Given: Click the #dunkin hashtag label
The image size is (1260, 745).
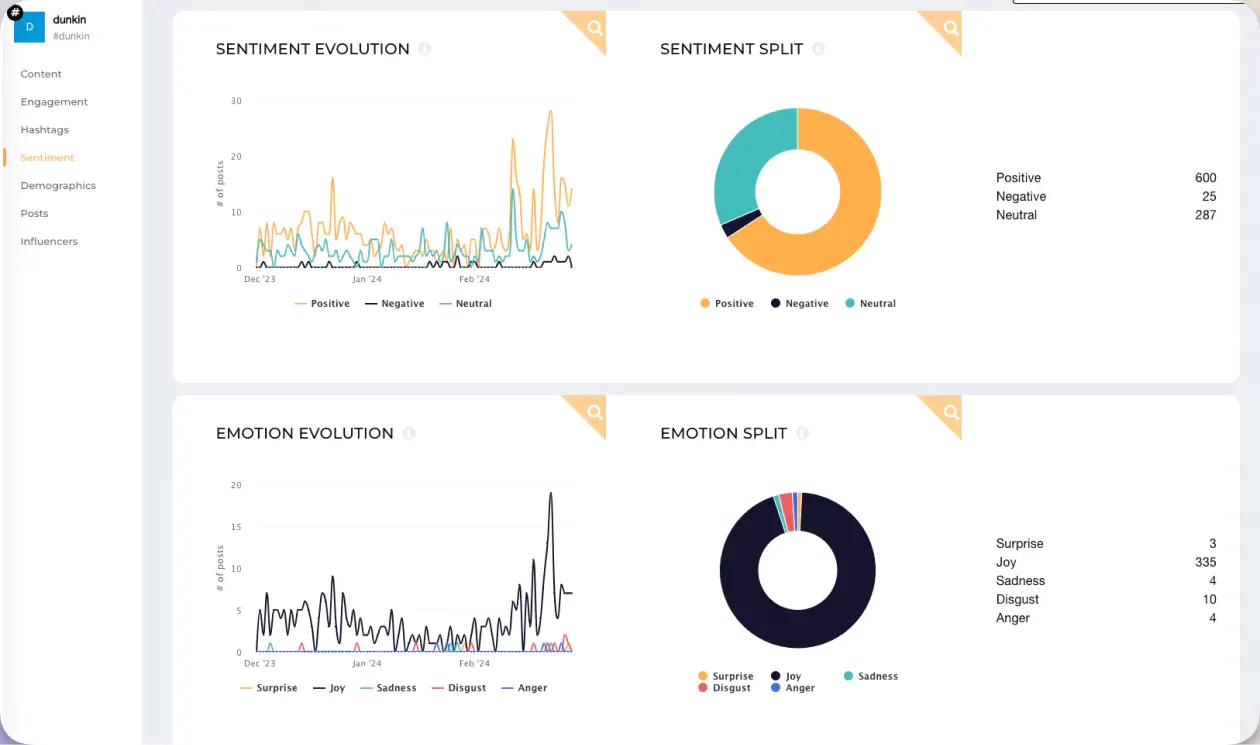Looking at the screenshot, I should coord(71,36).
